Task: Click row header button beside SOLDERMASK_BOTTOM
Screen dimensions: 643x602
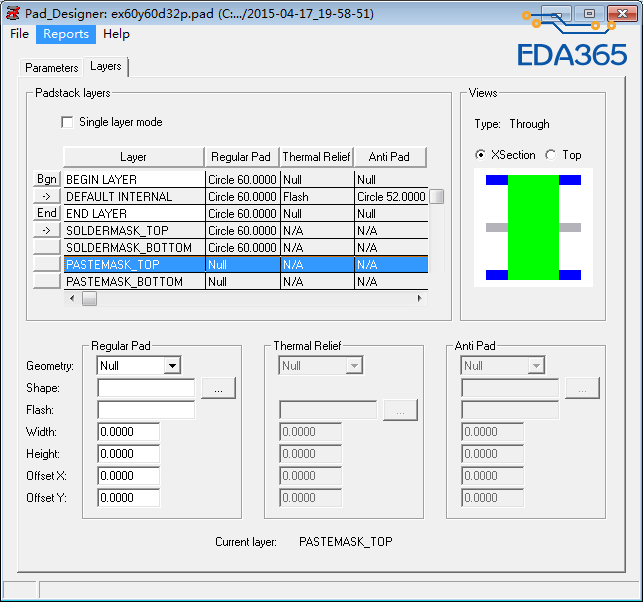Action: [x=47, y=247]
